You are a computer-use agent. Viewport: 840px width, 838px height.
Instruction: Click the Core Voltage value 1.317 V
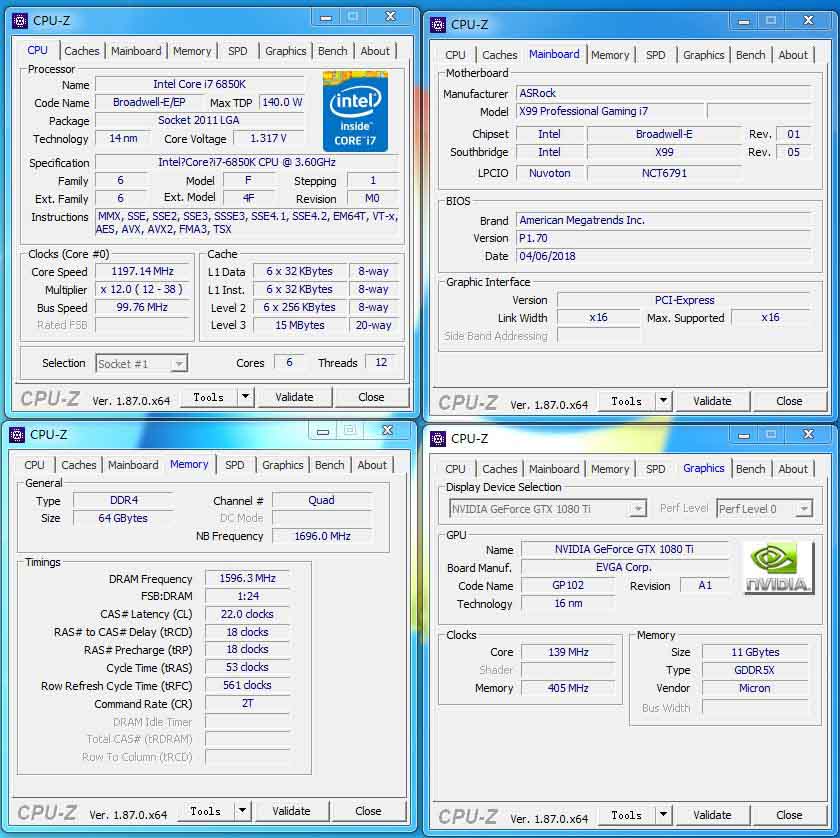tap(268, 138)
